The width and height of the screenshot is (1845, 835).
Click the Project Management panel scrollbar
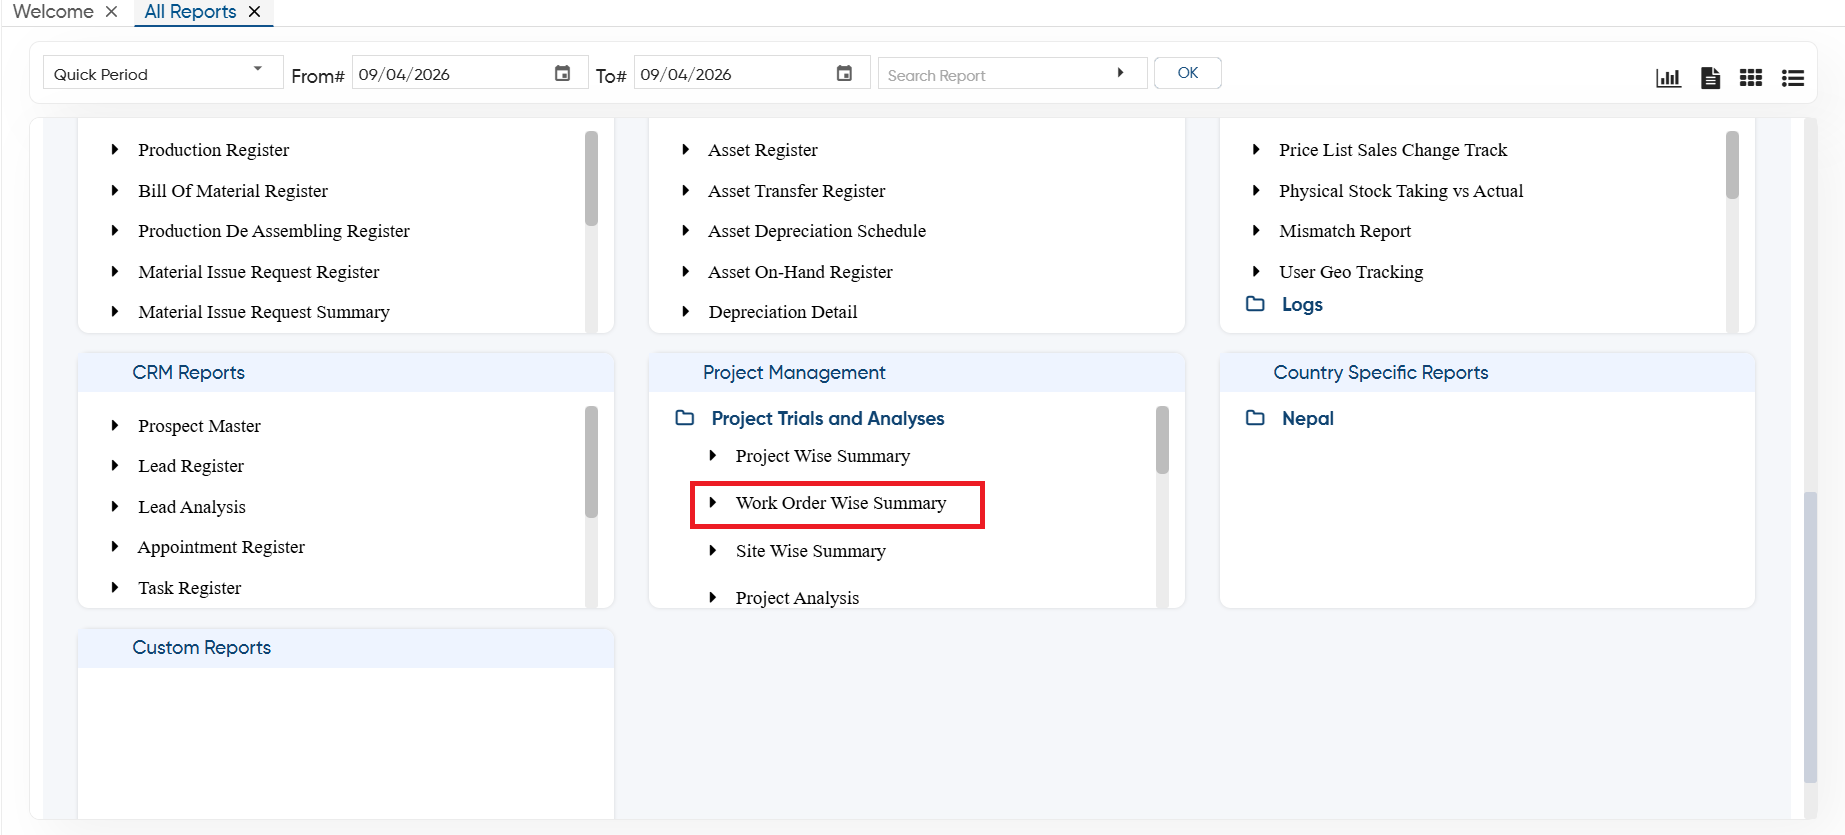click(1162, 440)
